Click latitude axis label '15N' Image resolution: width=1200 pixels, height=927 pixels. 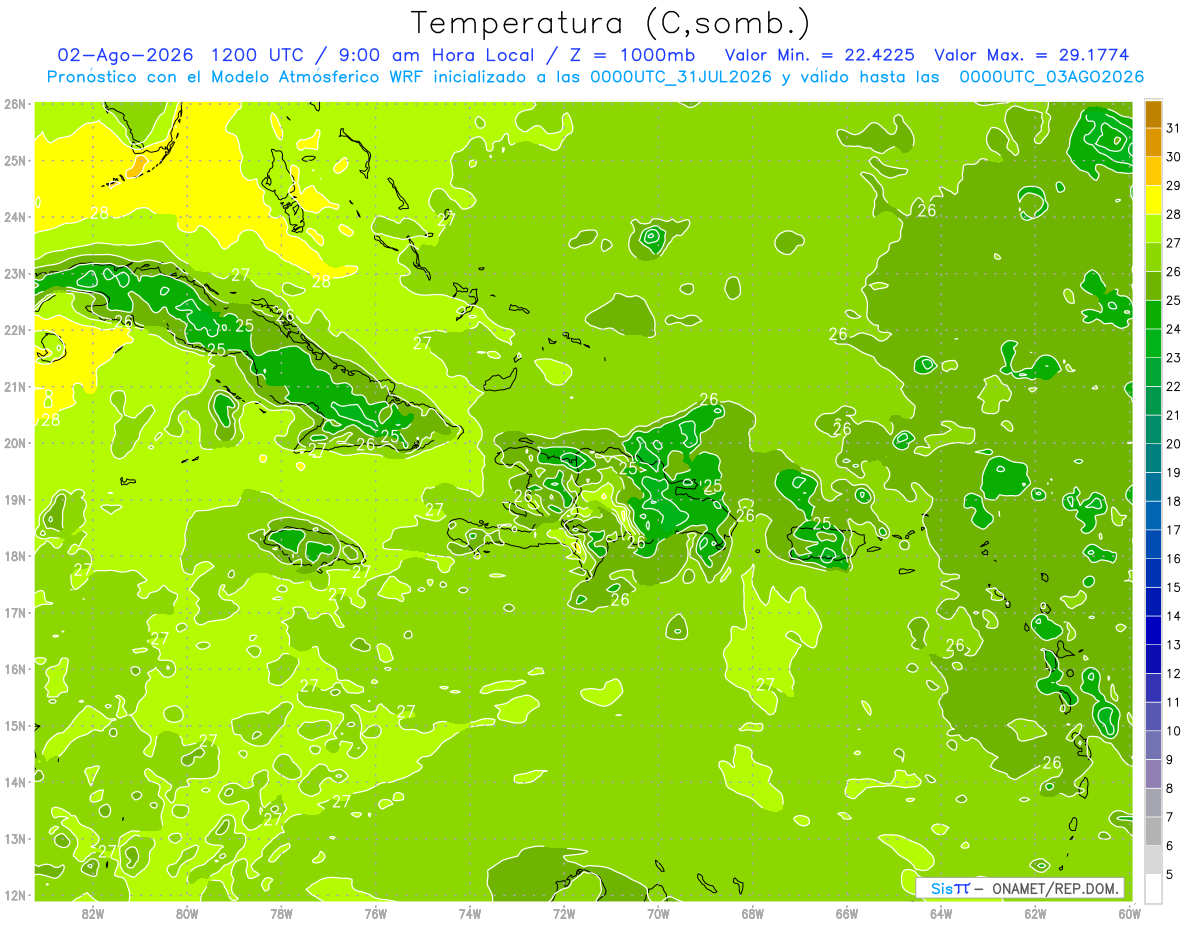pos(15,725)
